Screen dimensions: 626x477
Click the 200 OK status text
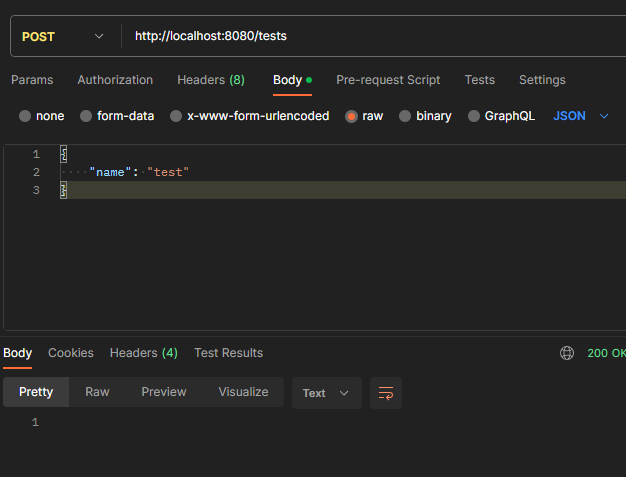click(x=606, y=353)
